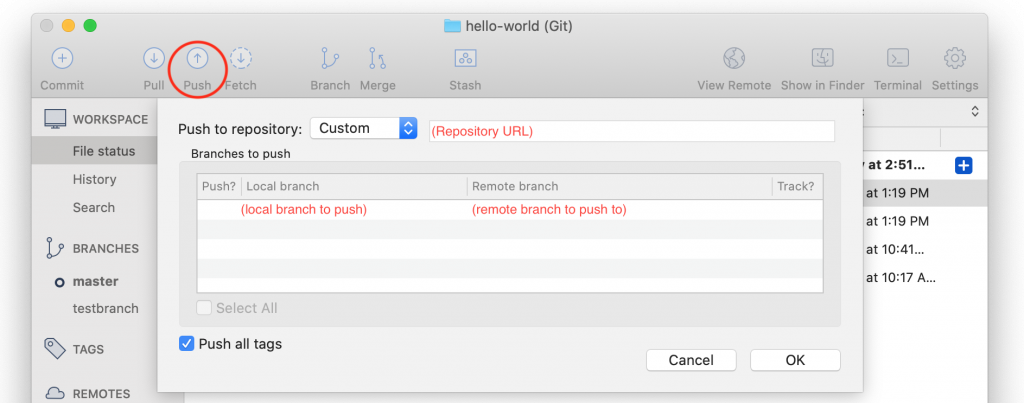Select the testbranch branch
The image size is (1024, 403).
click(105, 308)
